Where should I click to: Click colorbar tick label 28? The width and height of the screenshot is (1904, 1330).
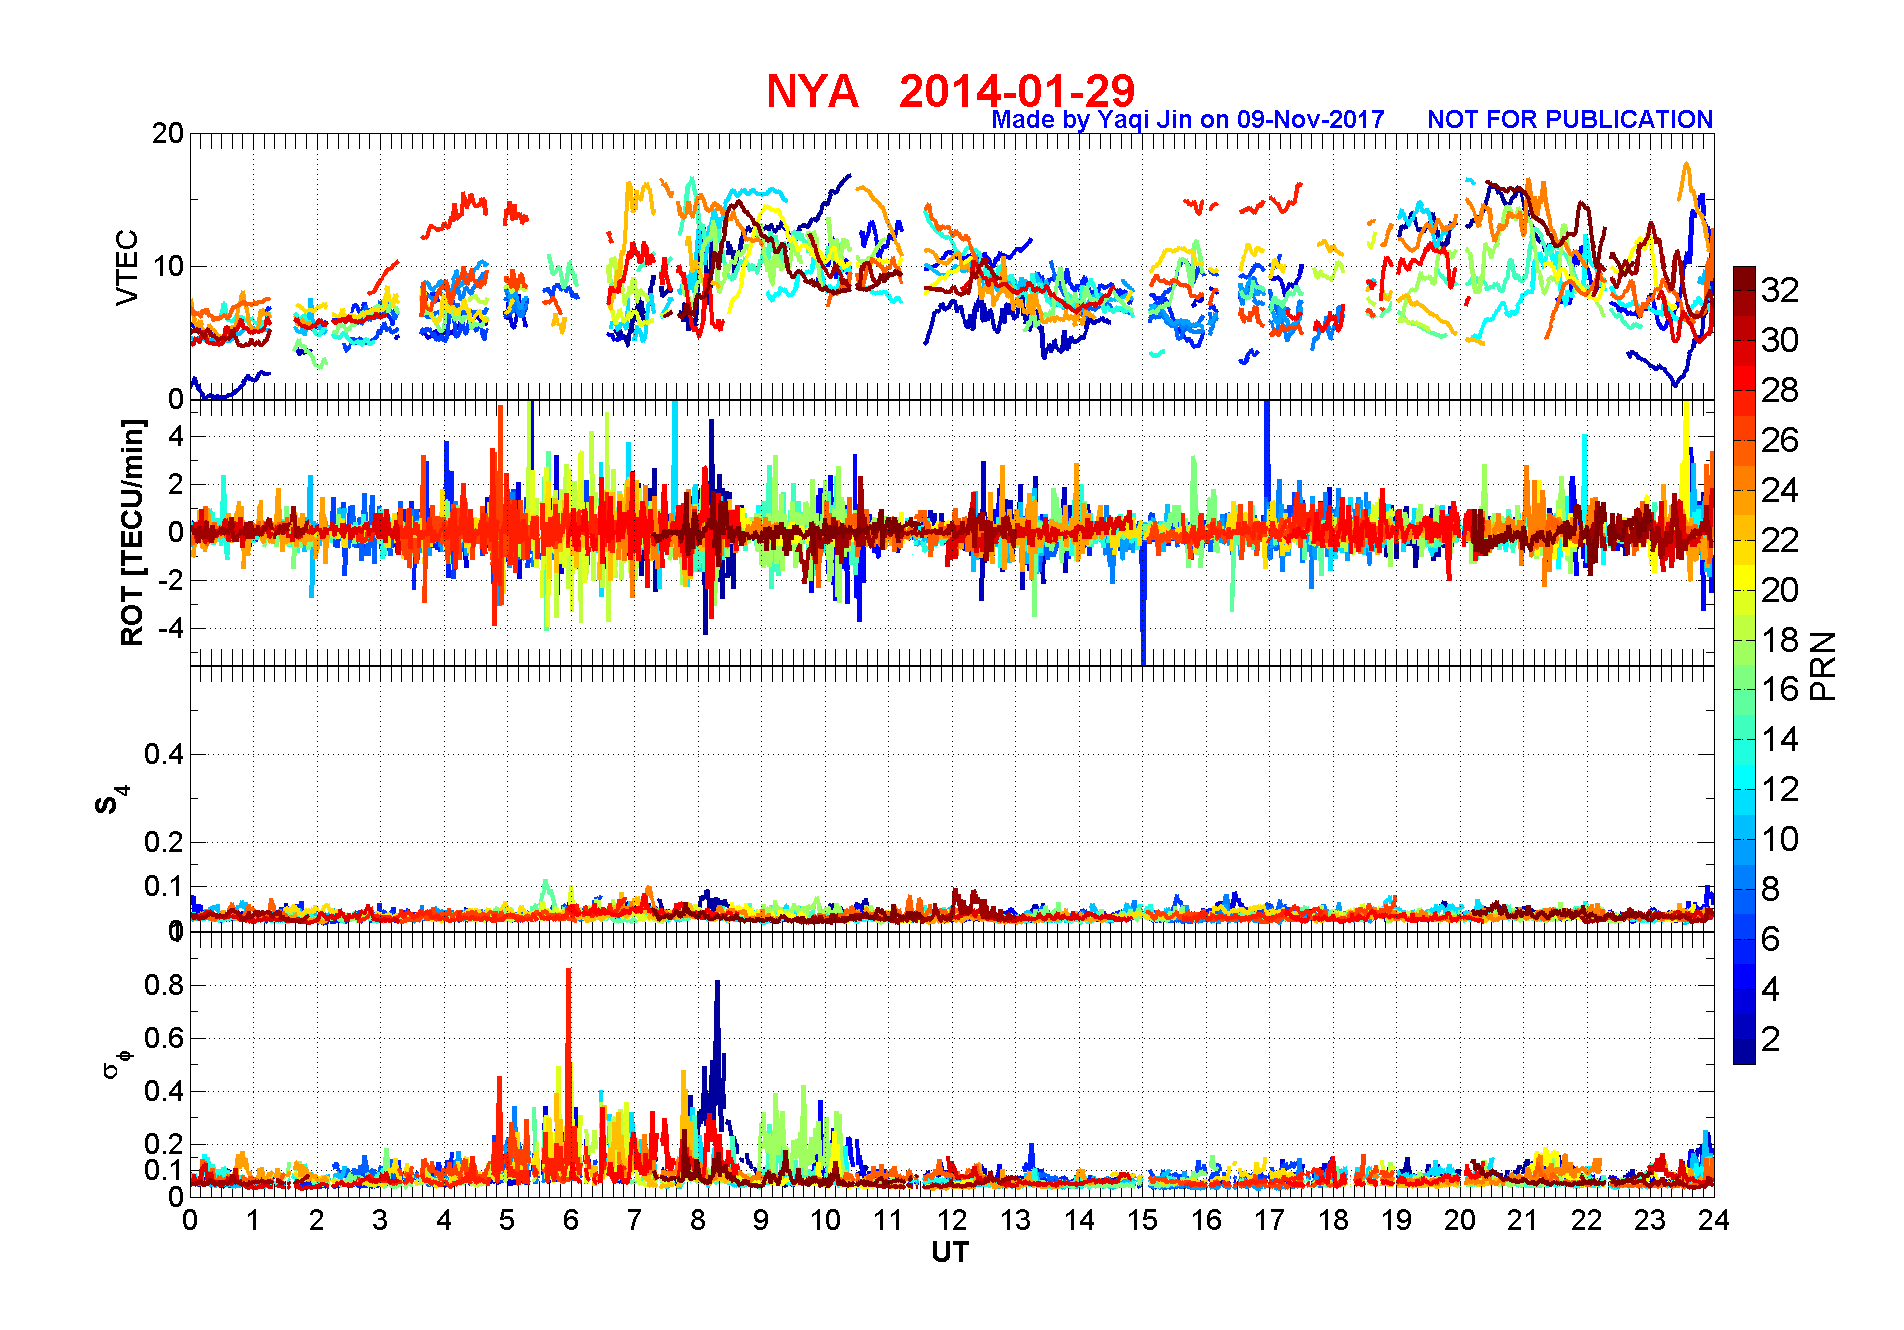pyautogui.click(x=1780, y=390)
